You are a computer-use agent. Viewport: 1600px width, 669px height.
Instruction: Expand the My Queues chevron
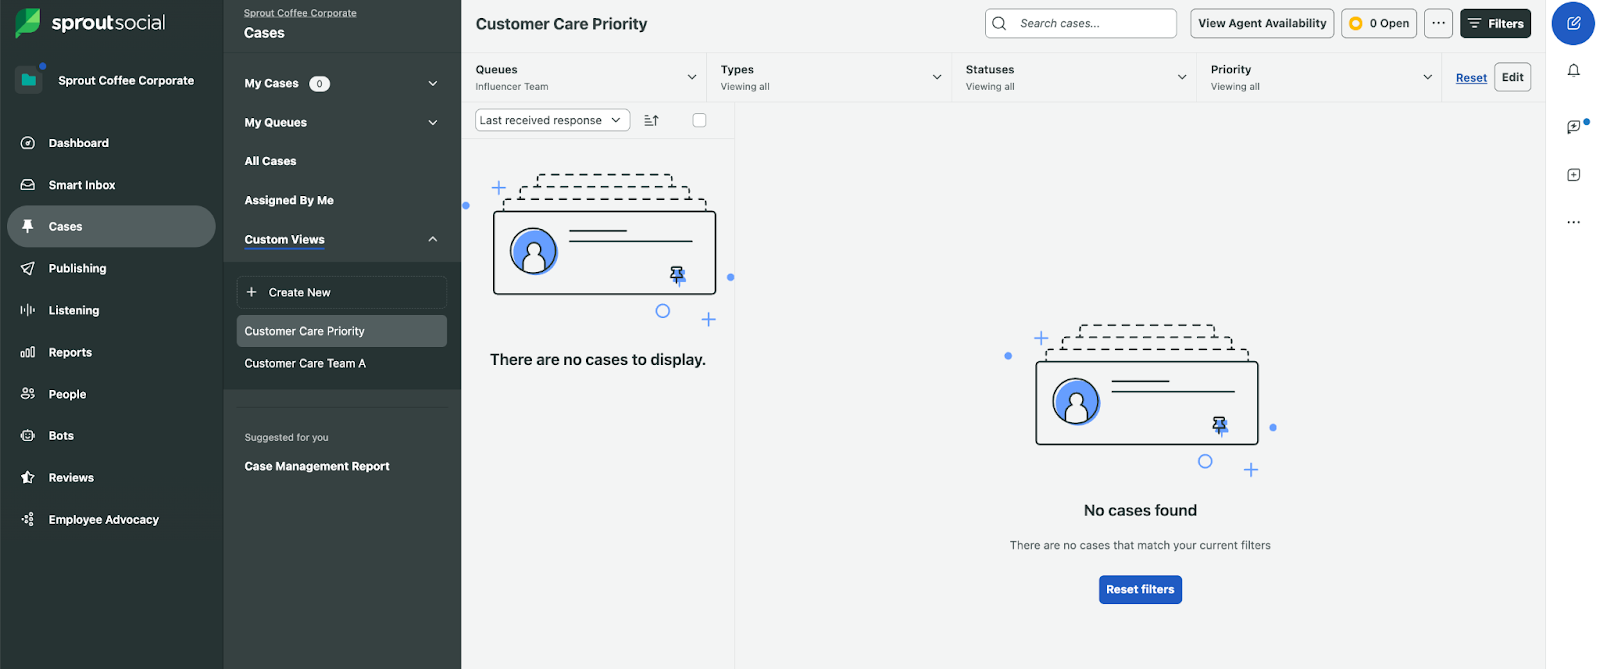tap(433, 123)
